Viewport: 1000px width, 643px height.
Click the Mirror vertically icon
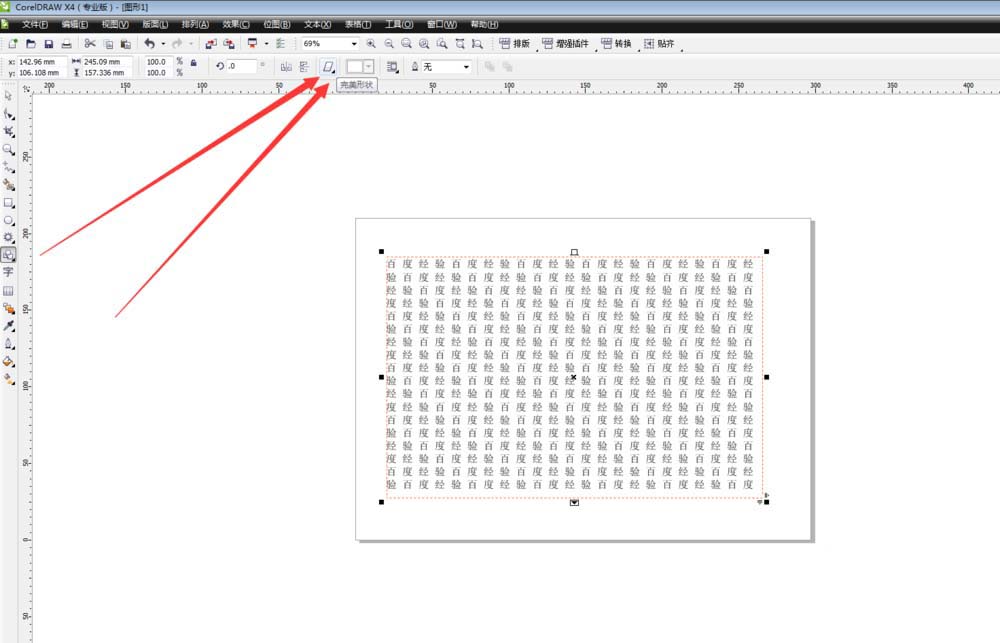(304, 66)
